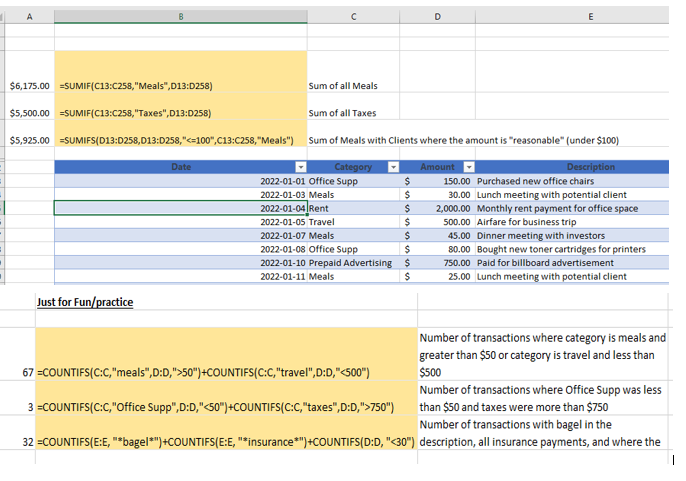Image resolution: width=686 pixels, height=481 pixels.
Task: Select column C header
Action: 354,17
